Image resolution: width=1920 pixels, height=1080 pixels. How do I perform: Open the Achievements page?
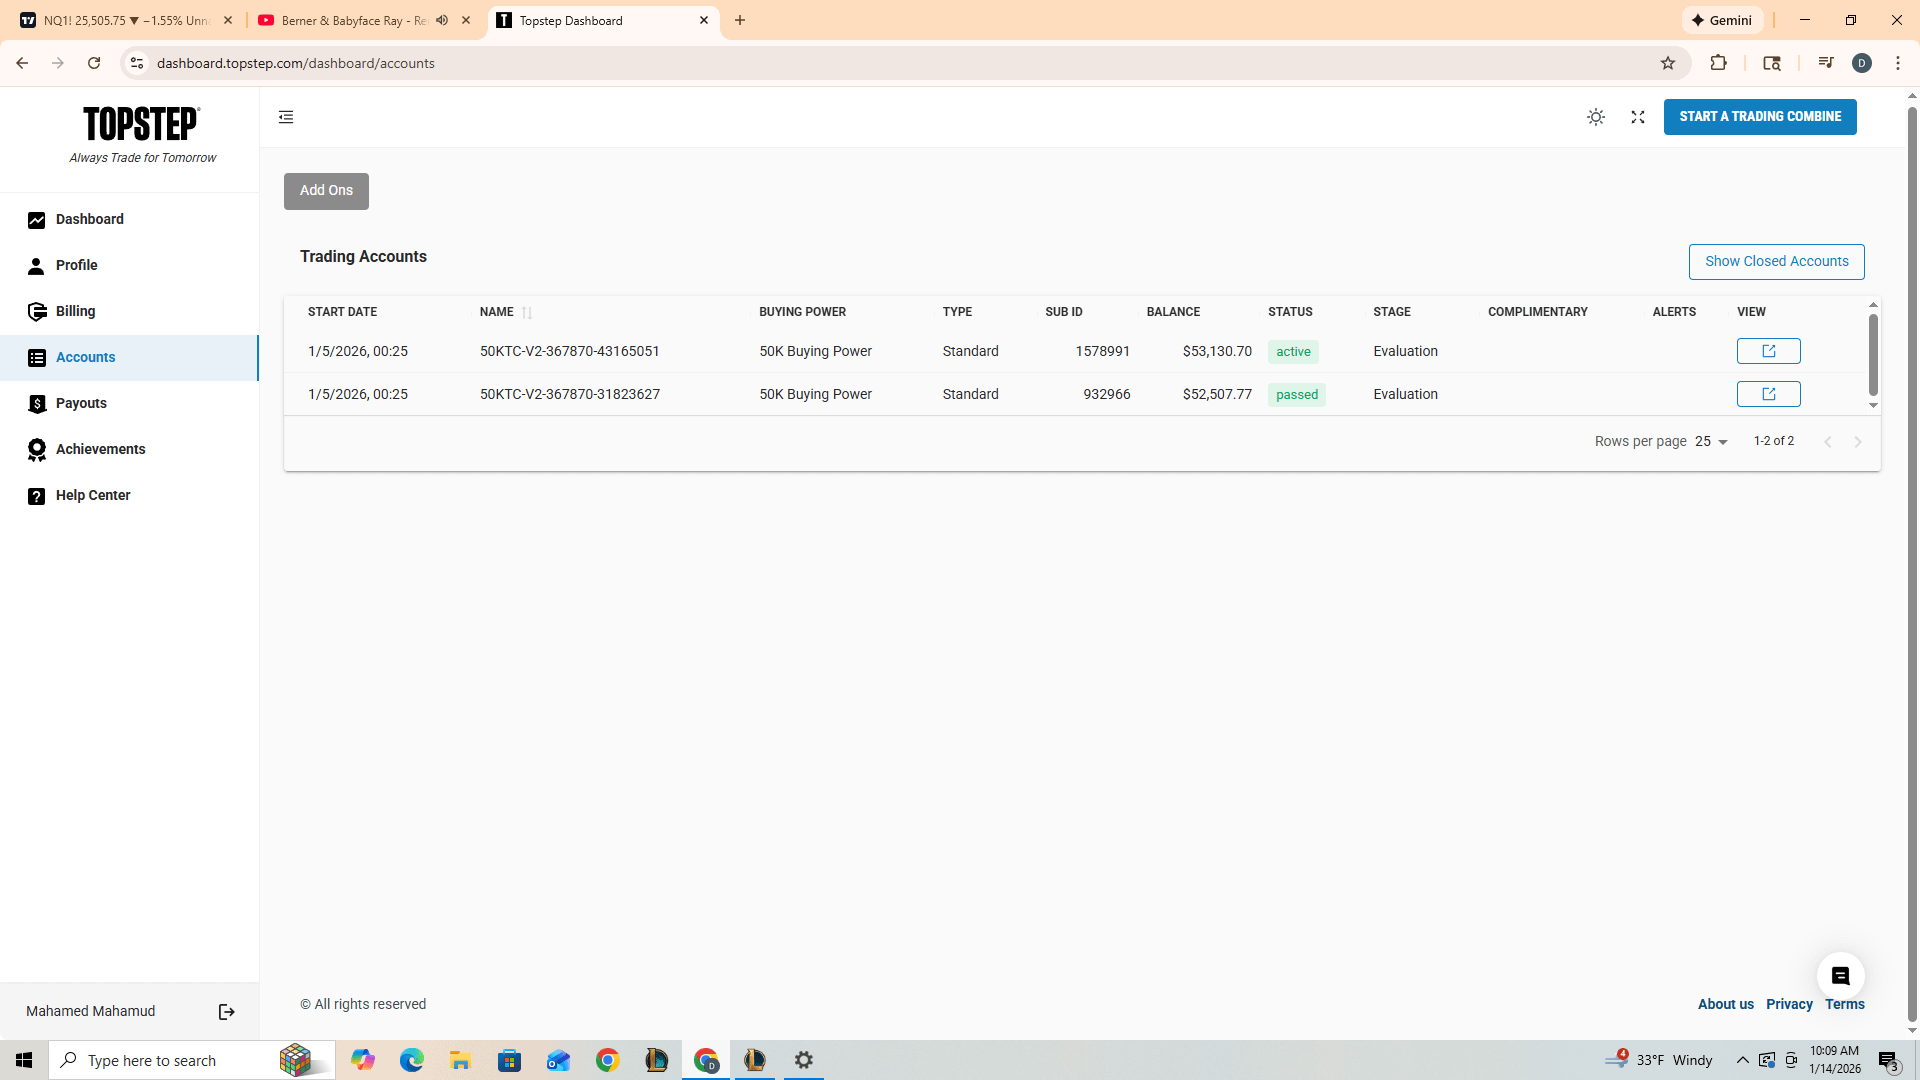(100, 449)
